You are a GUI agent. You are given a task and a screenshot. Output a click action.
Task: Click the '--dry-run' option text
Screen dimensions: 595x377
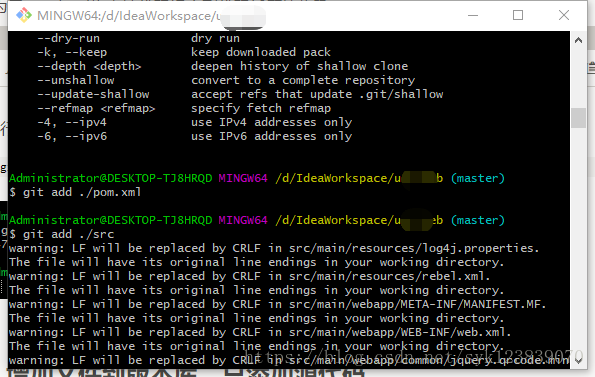point(68,38)
